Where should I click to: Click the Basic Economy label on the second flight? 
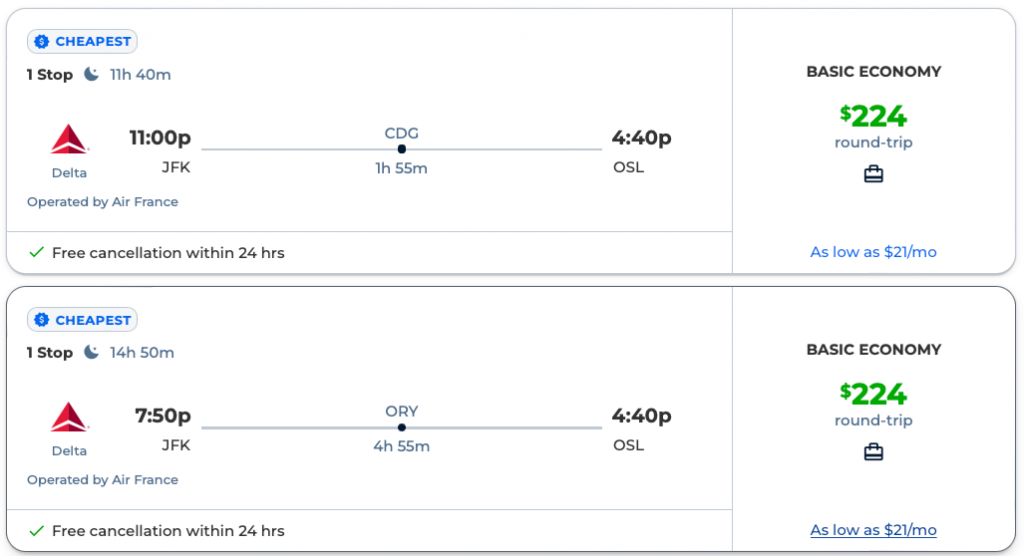[x=873, y=350]
